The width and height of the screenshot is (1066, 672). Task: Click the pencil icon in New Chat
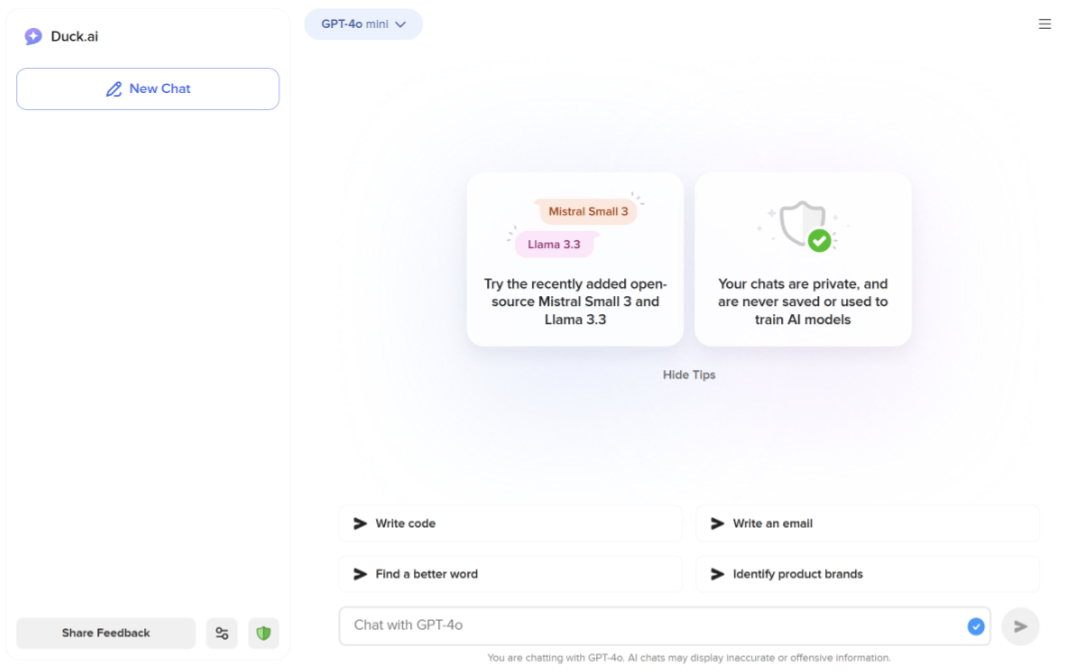coord(114,89)
